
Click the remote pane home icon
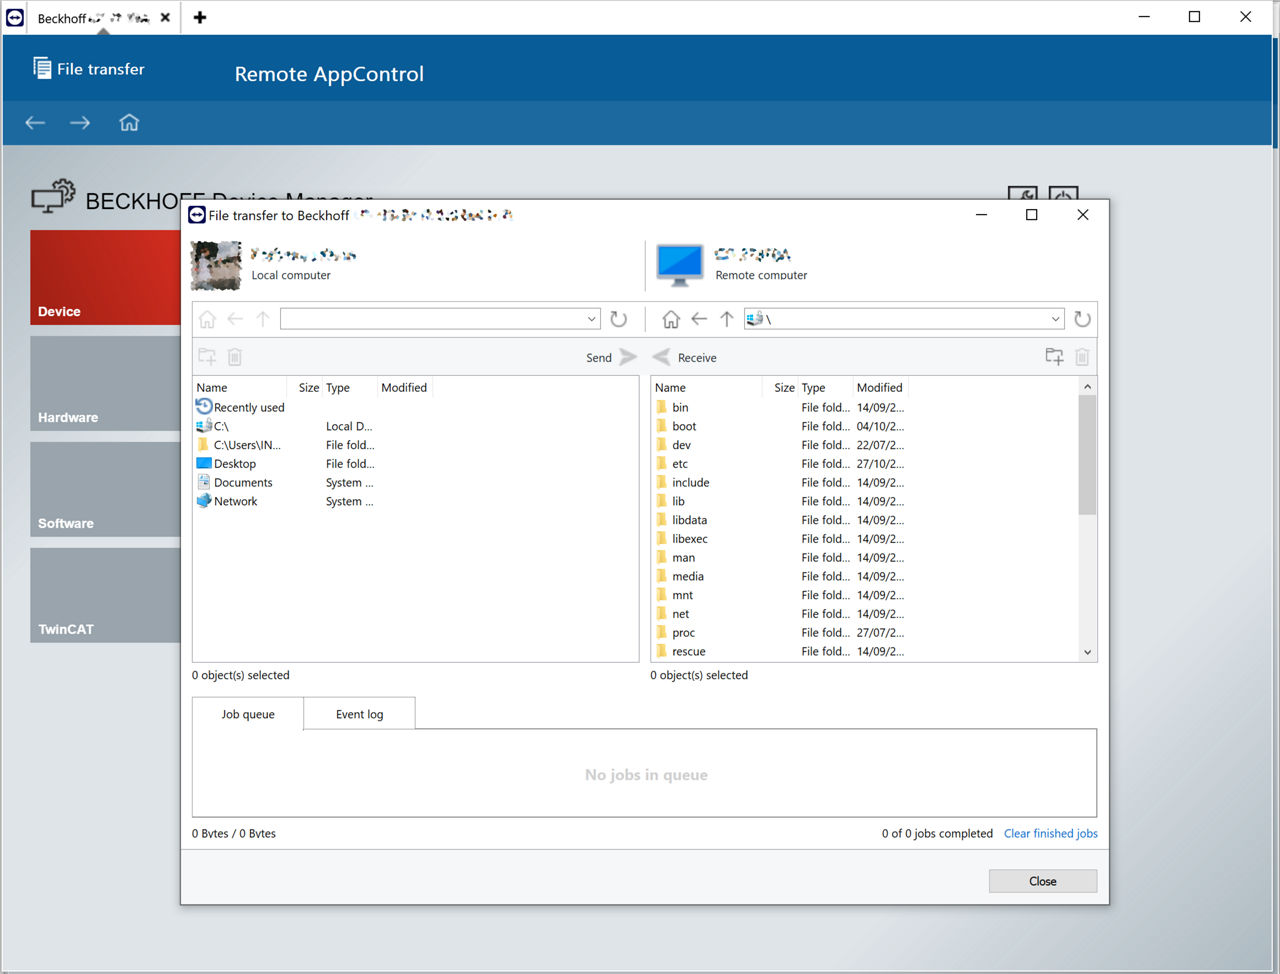tap(671, 319)
